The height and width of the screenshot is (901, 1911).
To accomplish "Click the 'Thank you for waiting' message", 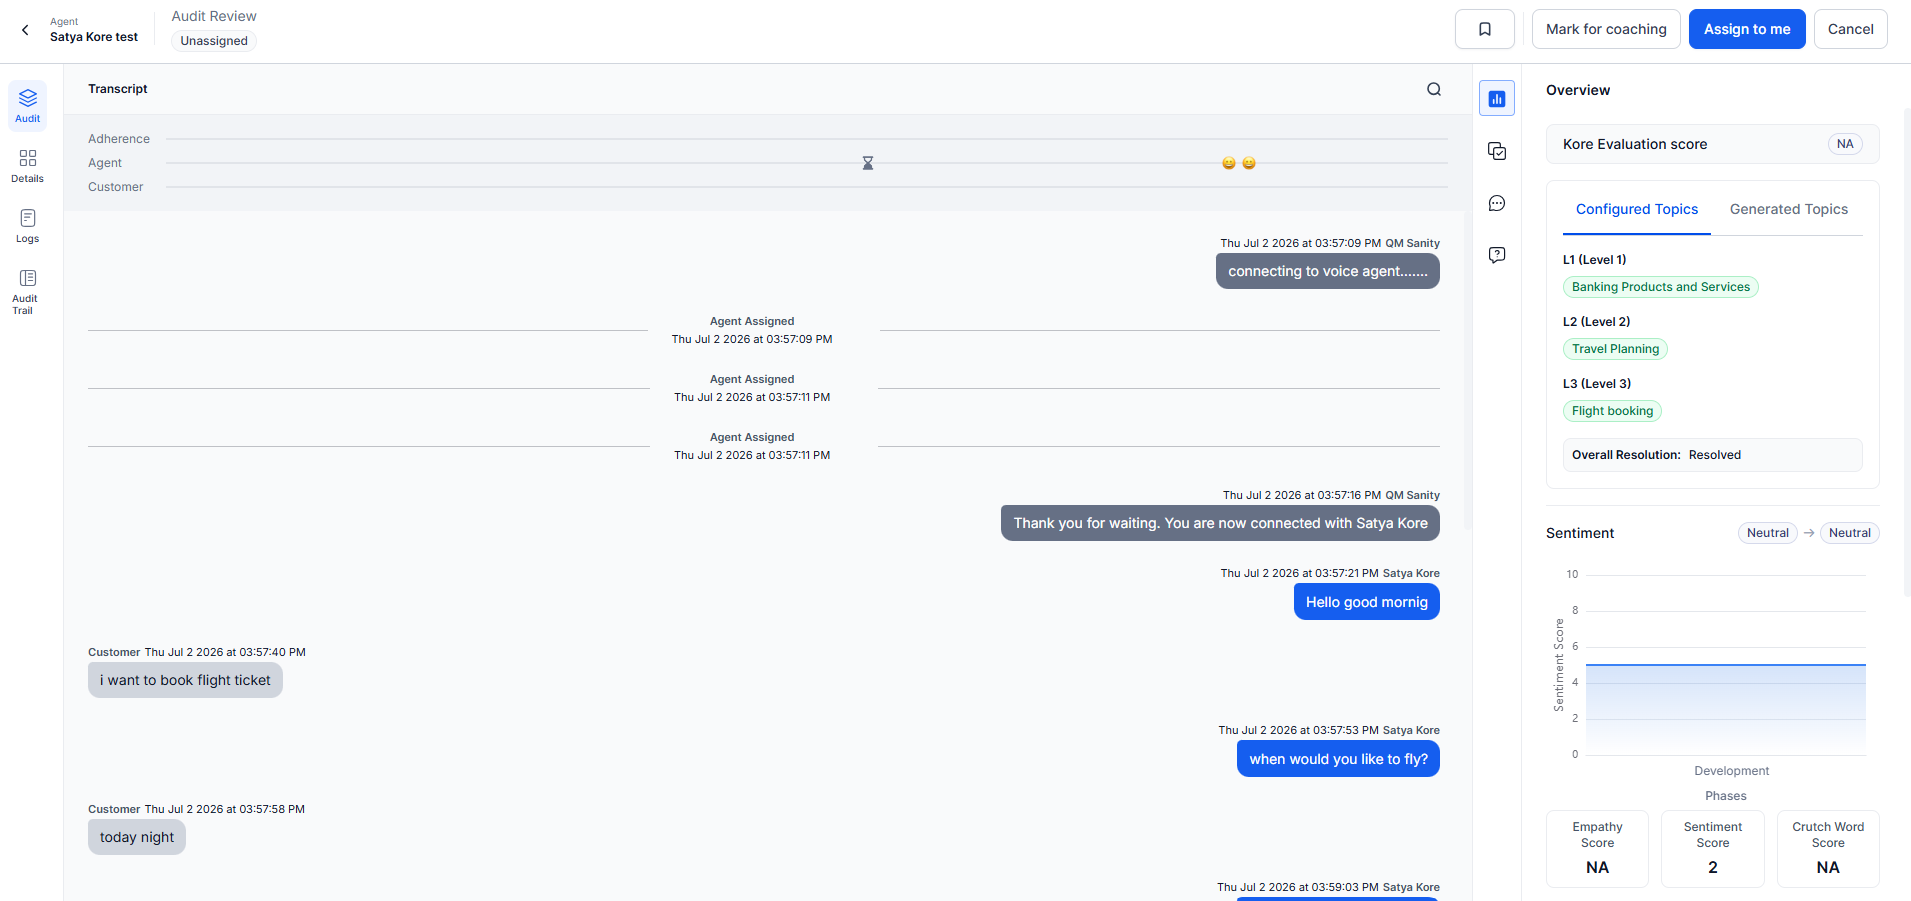I will pos(1220,523).
